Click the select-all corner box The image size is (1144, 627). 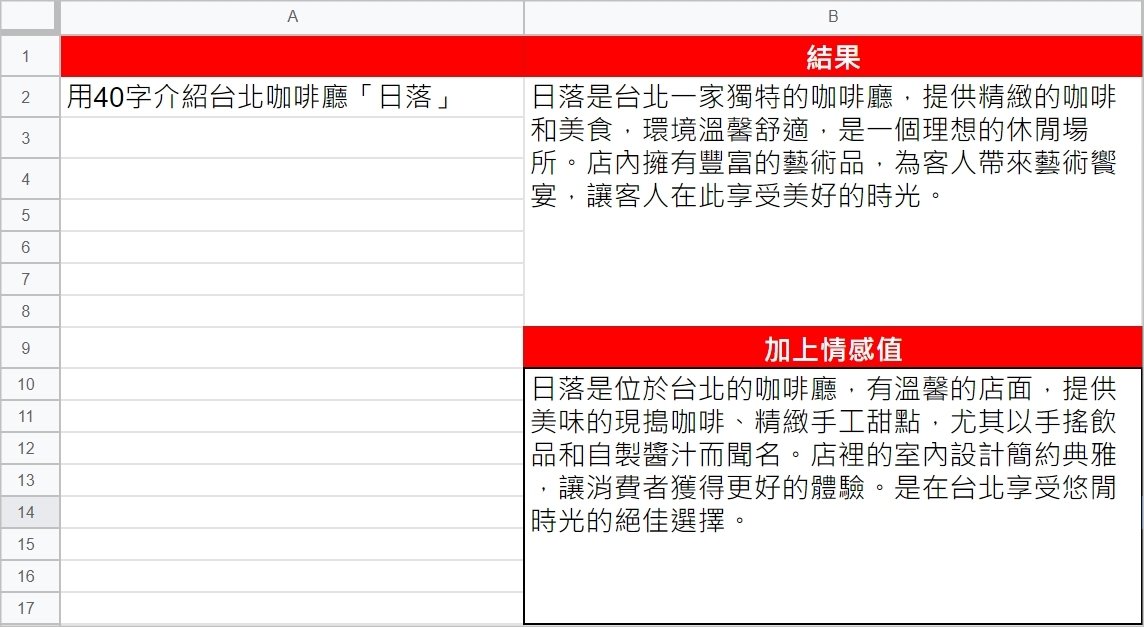click(29, 17)
